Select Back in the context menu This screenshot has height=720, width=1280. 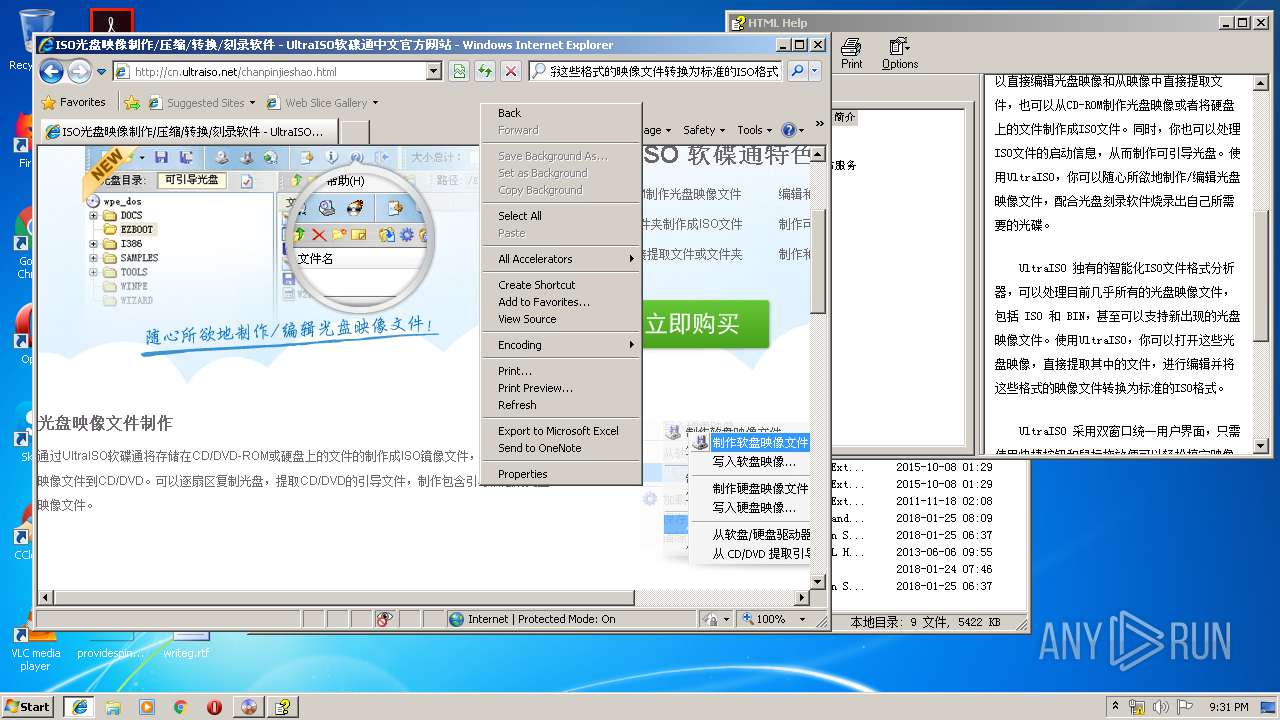[x=561, y=113]
